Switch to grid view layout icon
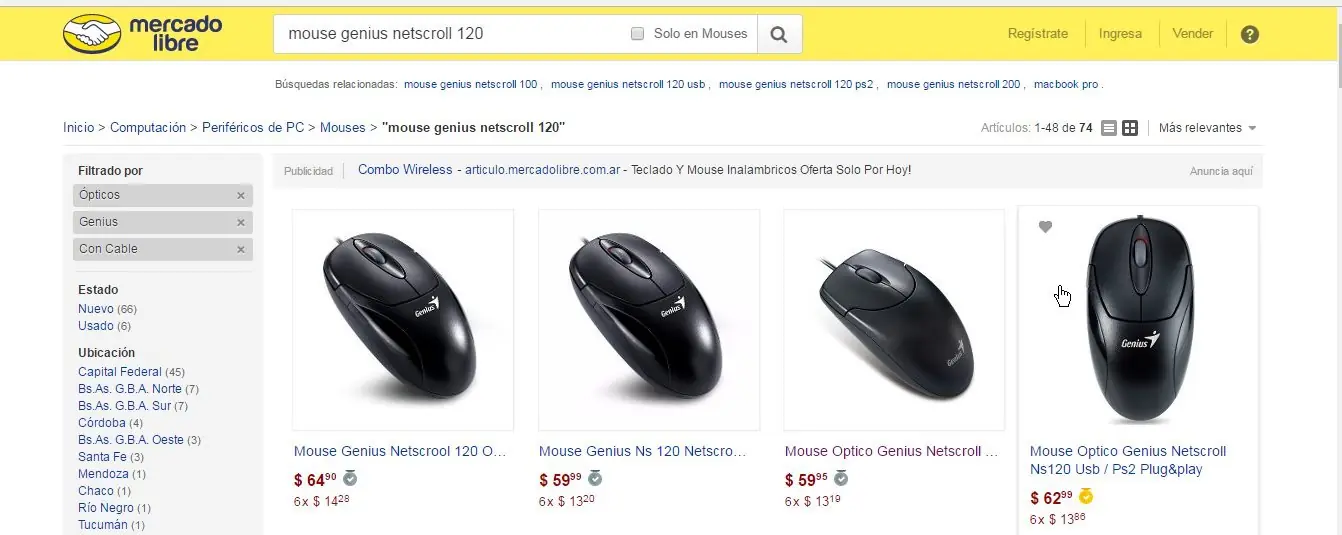Screen dimensions: 1342x535 [1130, 128]
